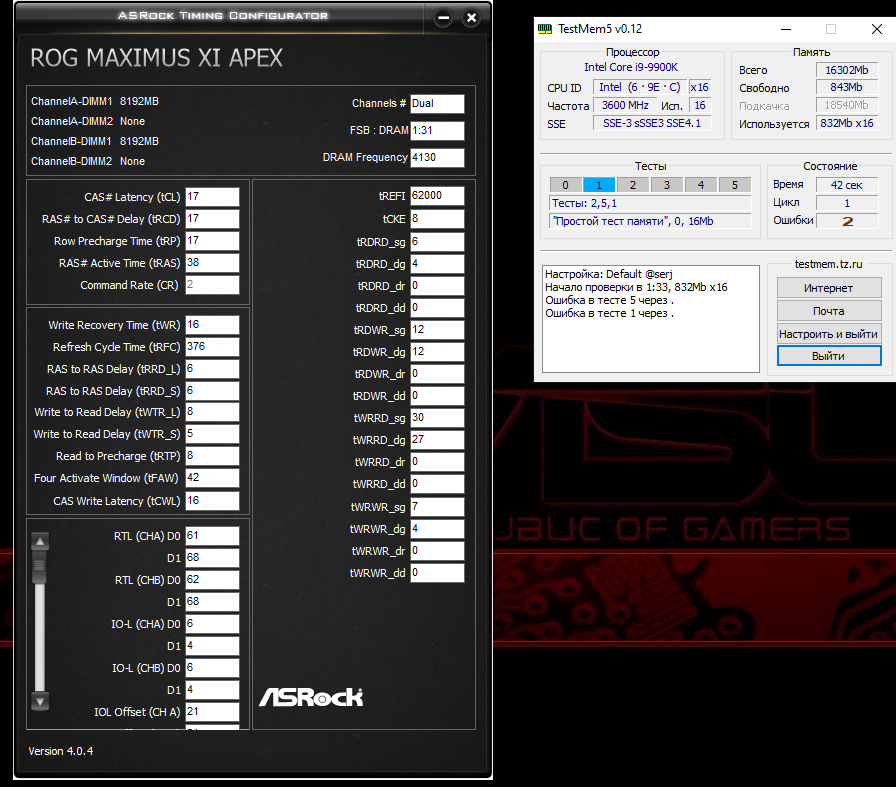Click the CAS# Latency (tCL) field
This screenshot has width=896, height=787.
(212, 197)
